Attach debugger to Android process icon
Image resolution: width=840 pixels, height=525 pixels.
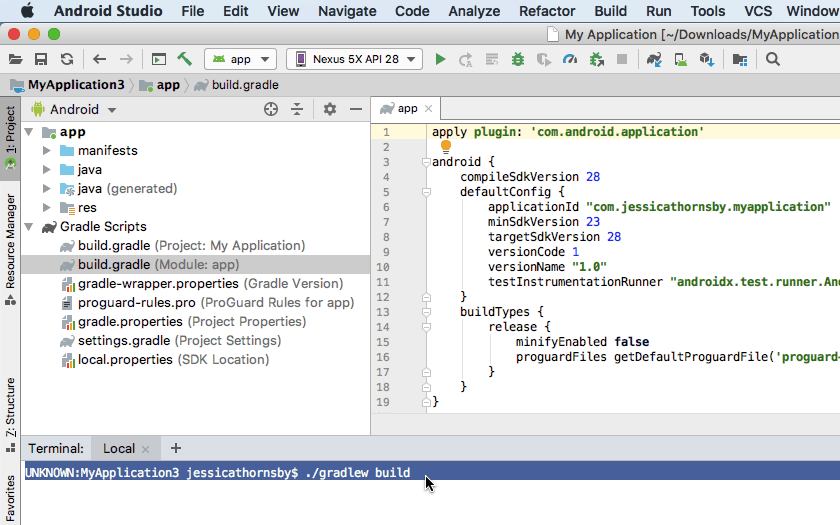[x=596, y=59]
